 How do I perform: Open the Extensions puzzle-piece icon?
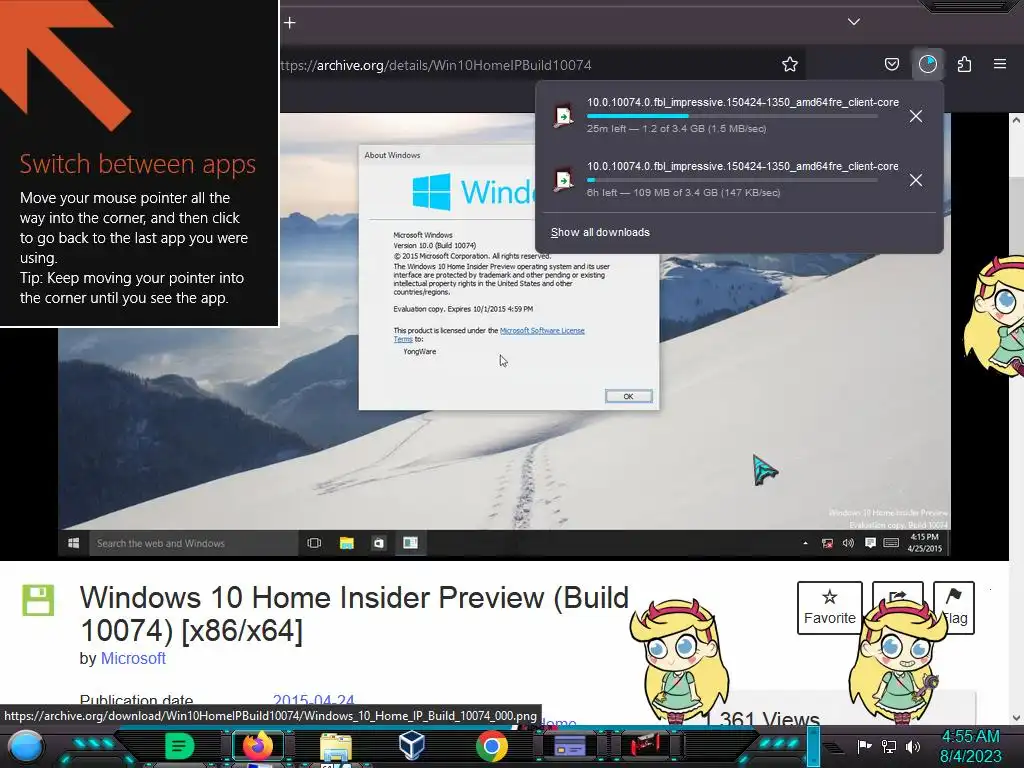[x=964, y=64]
